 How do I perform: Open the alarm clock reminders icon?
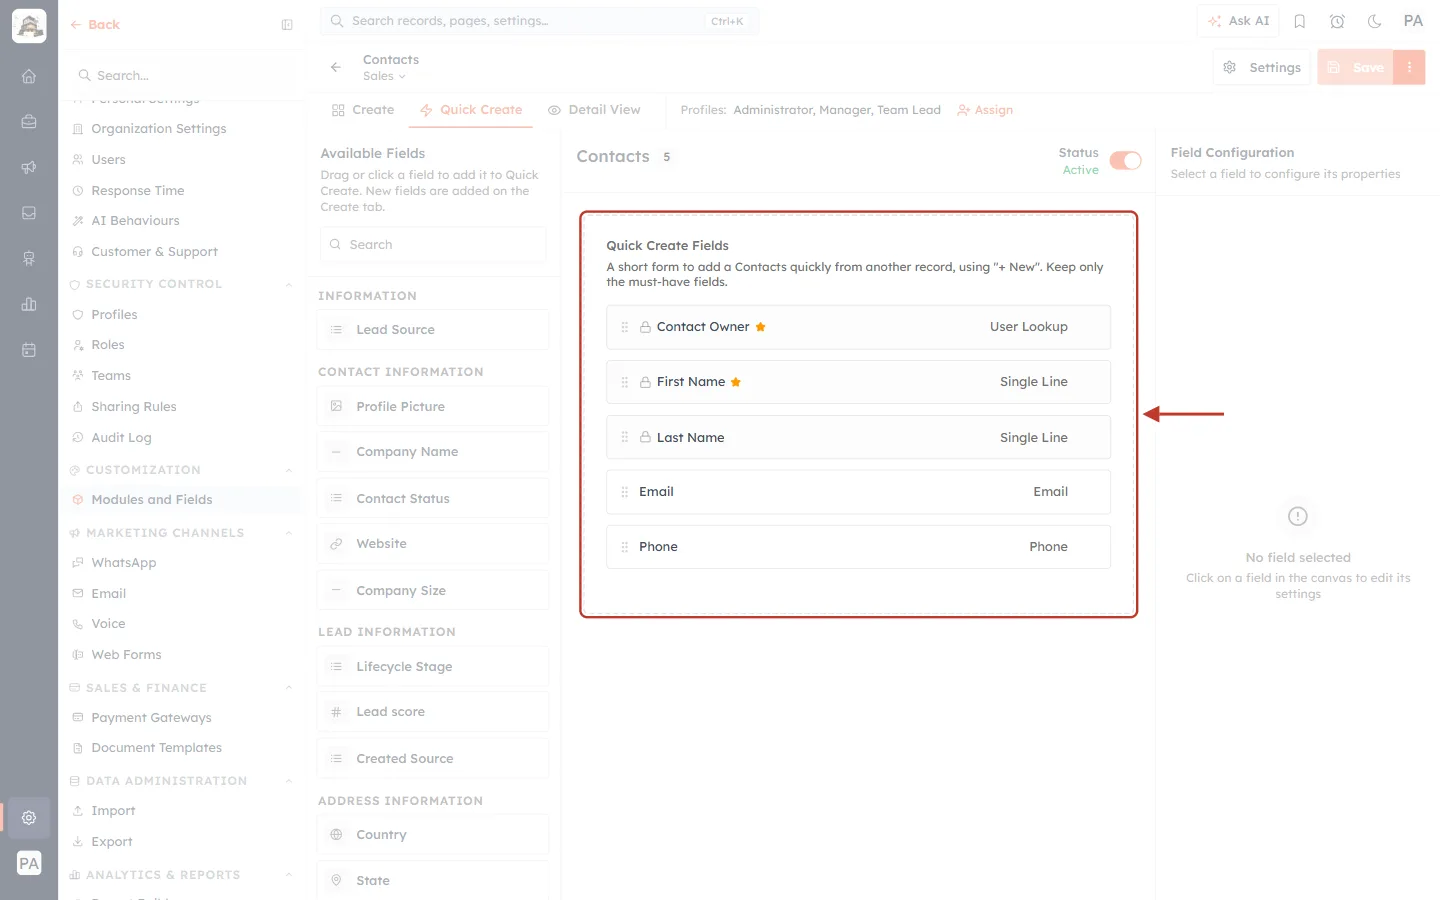pos(1337,21)
